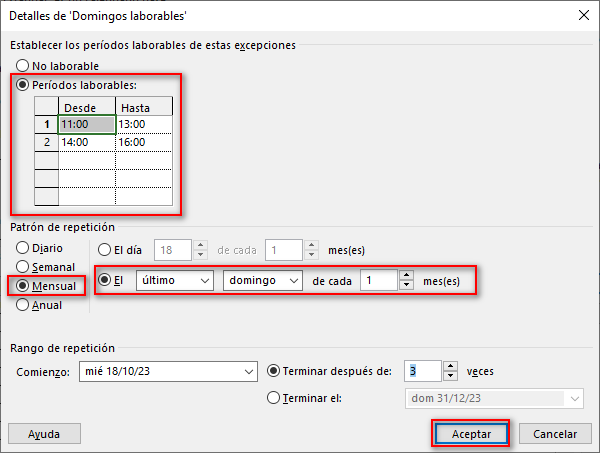Click the Cancelar button
The image size is (600, 453).
[x=555, y=434]
